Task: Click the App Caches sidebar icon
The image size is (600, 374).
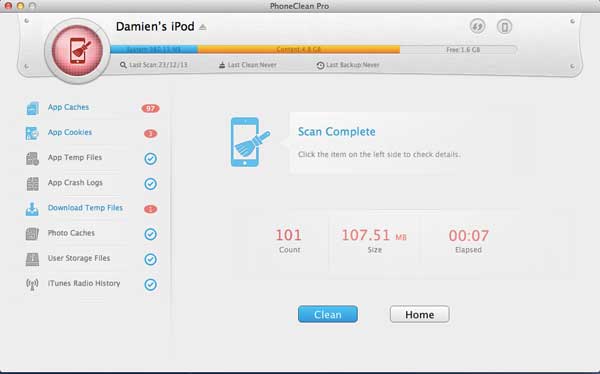Action: 33,108
